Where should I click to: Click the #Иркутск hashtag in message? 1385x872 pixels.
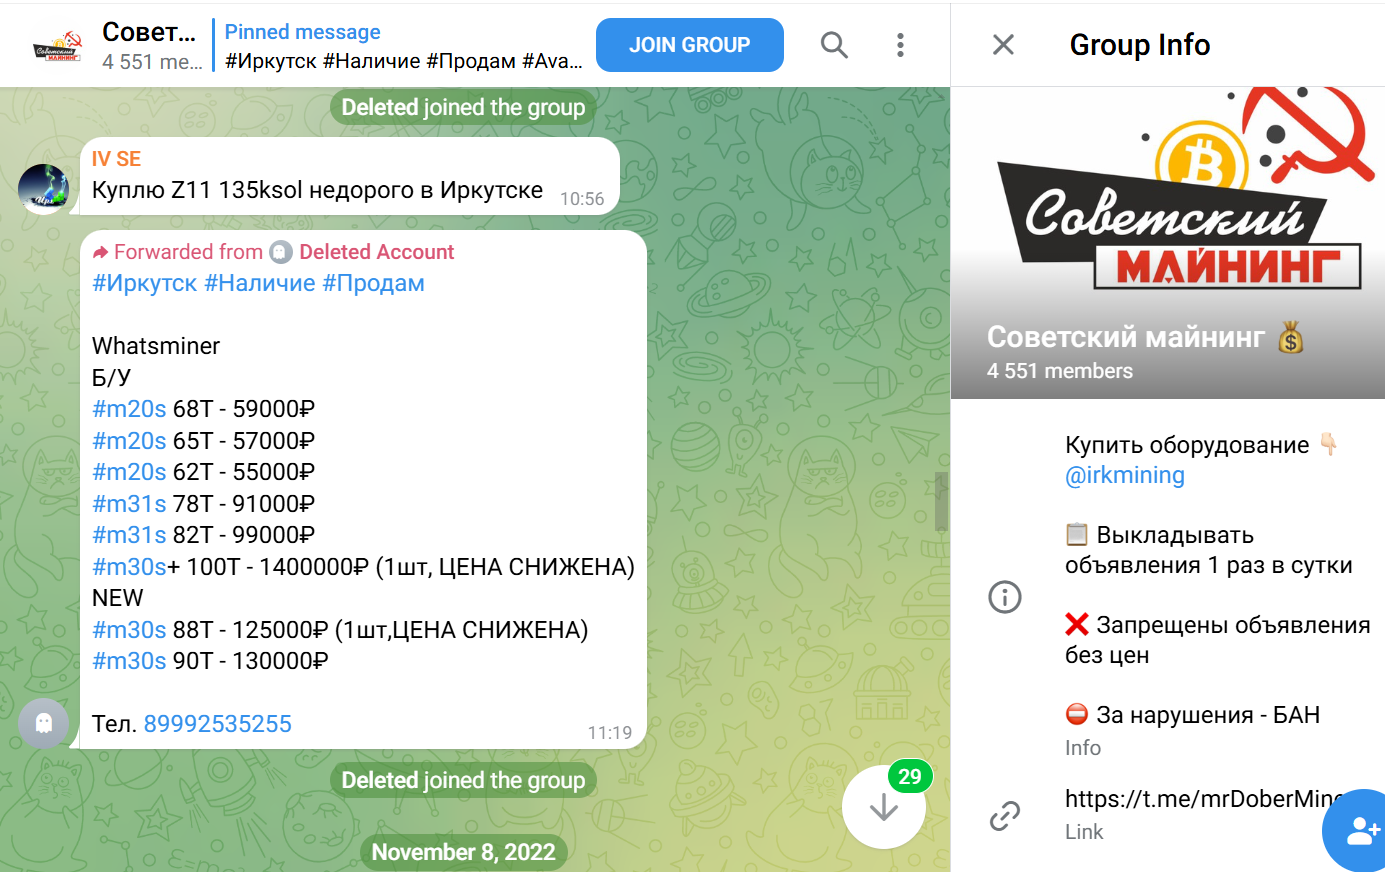coord(145,283)
